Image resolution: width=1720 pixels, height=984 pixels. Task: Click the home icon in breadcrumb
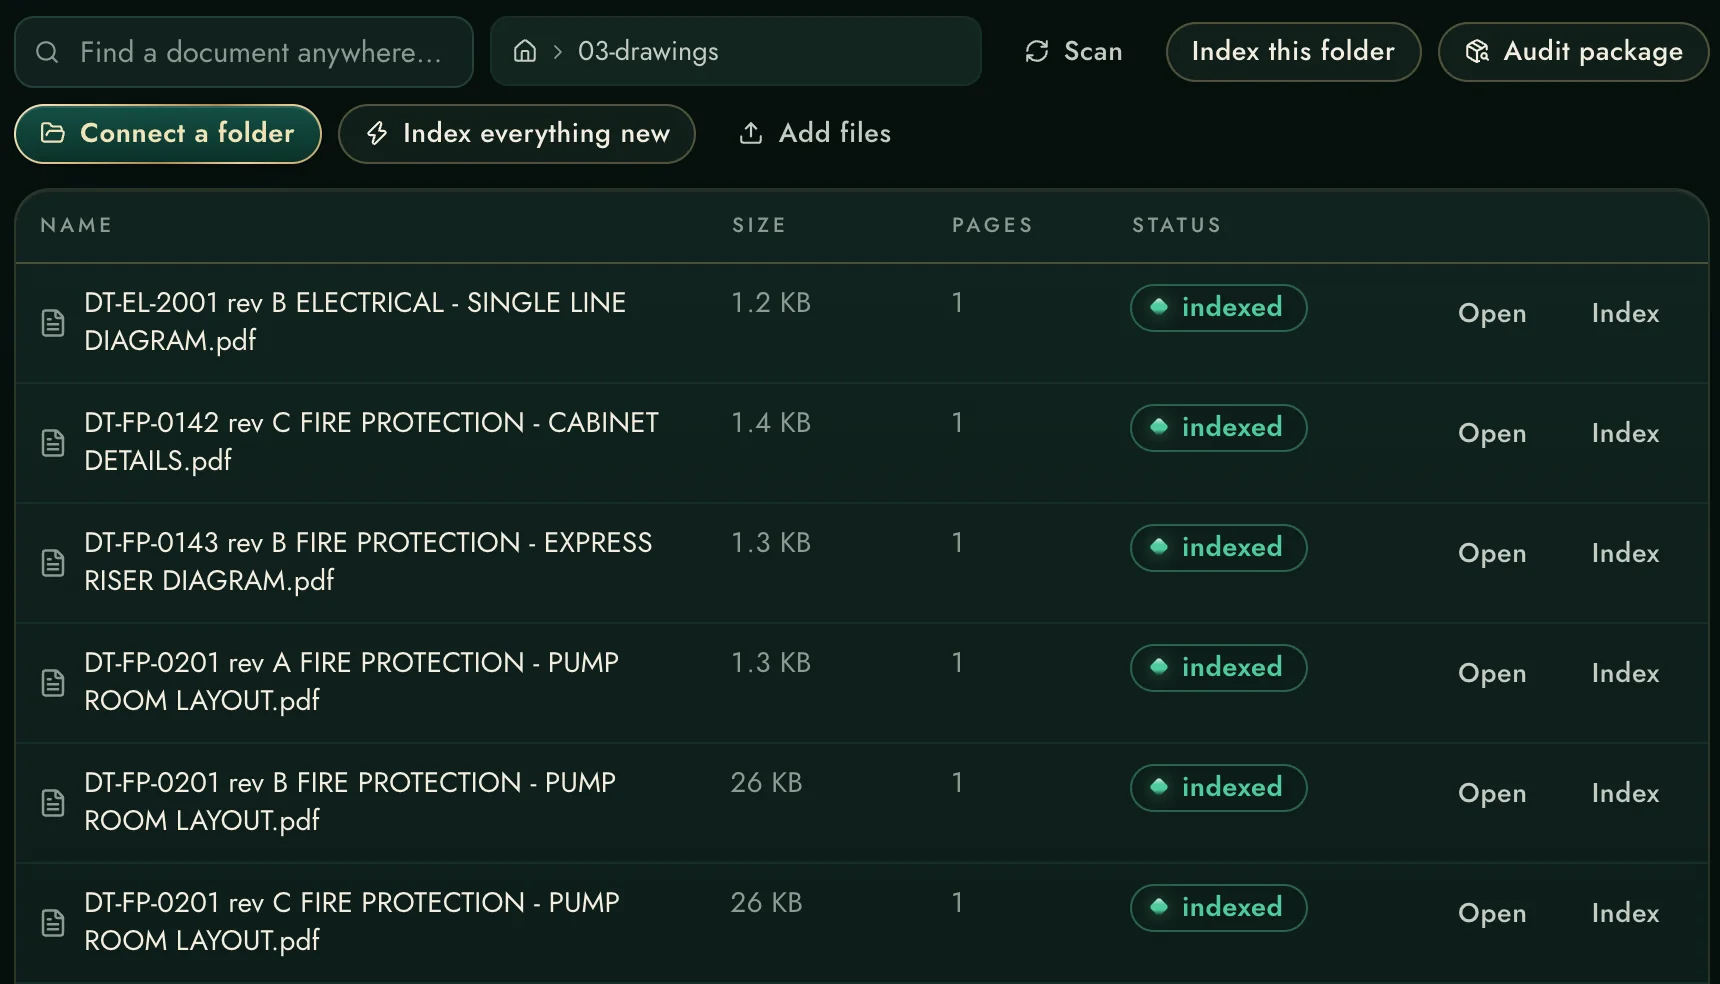[x=525, y=51]
